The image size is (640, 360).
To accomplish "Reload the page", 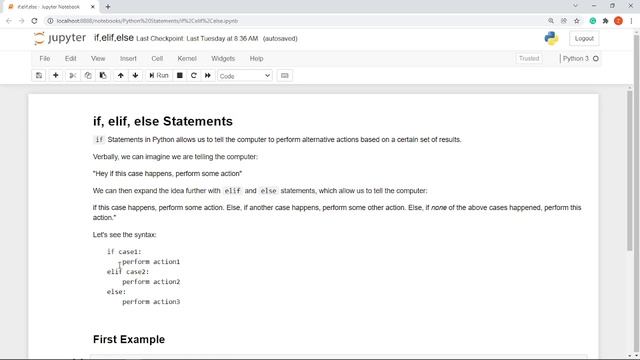I will [x=34, y=21].
